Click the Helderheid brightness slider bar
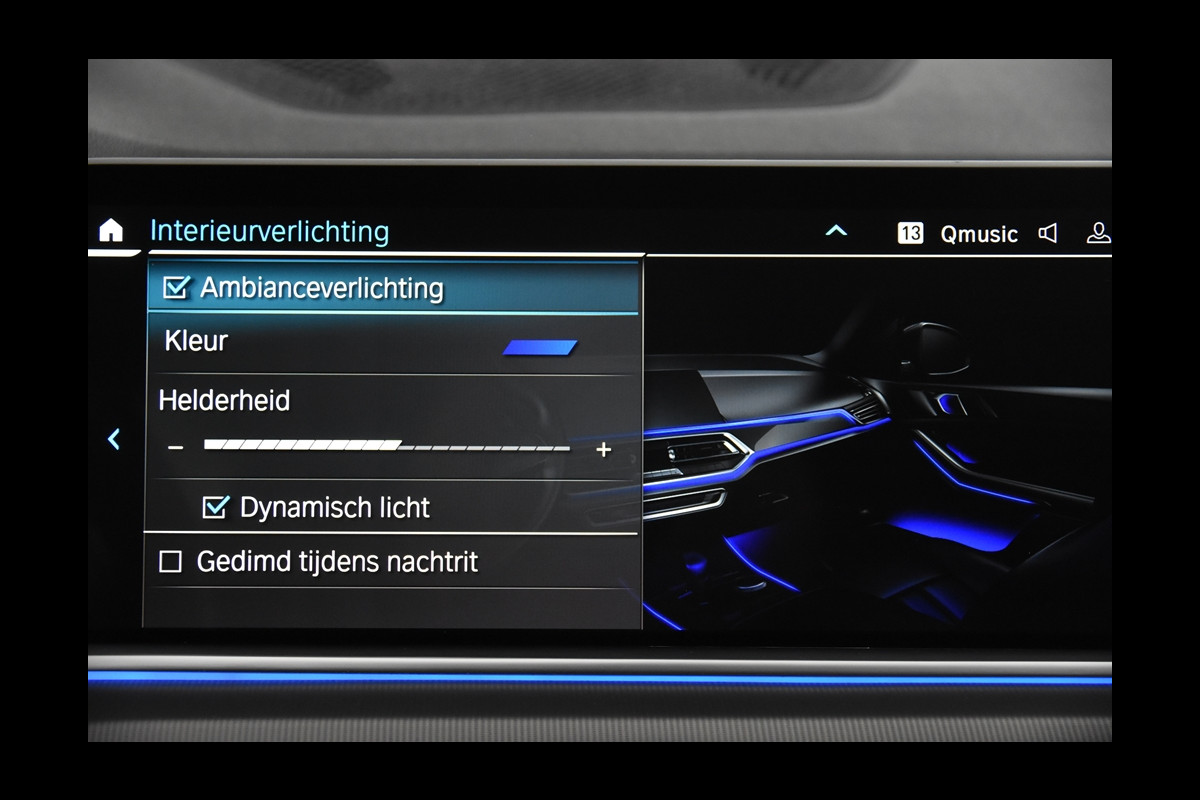The height and width of the screenshot is (800, 1200). click(x=387, y=447)
